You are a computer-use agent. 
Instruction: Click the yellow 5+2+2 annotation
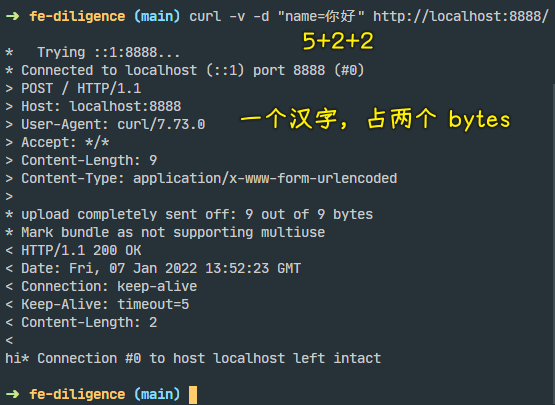tap(338, 41)
